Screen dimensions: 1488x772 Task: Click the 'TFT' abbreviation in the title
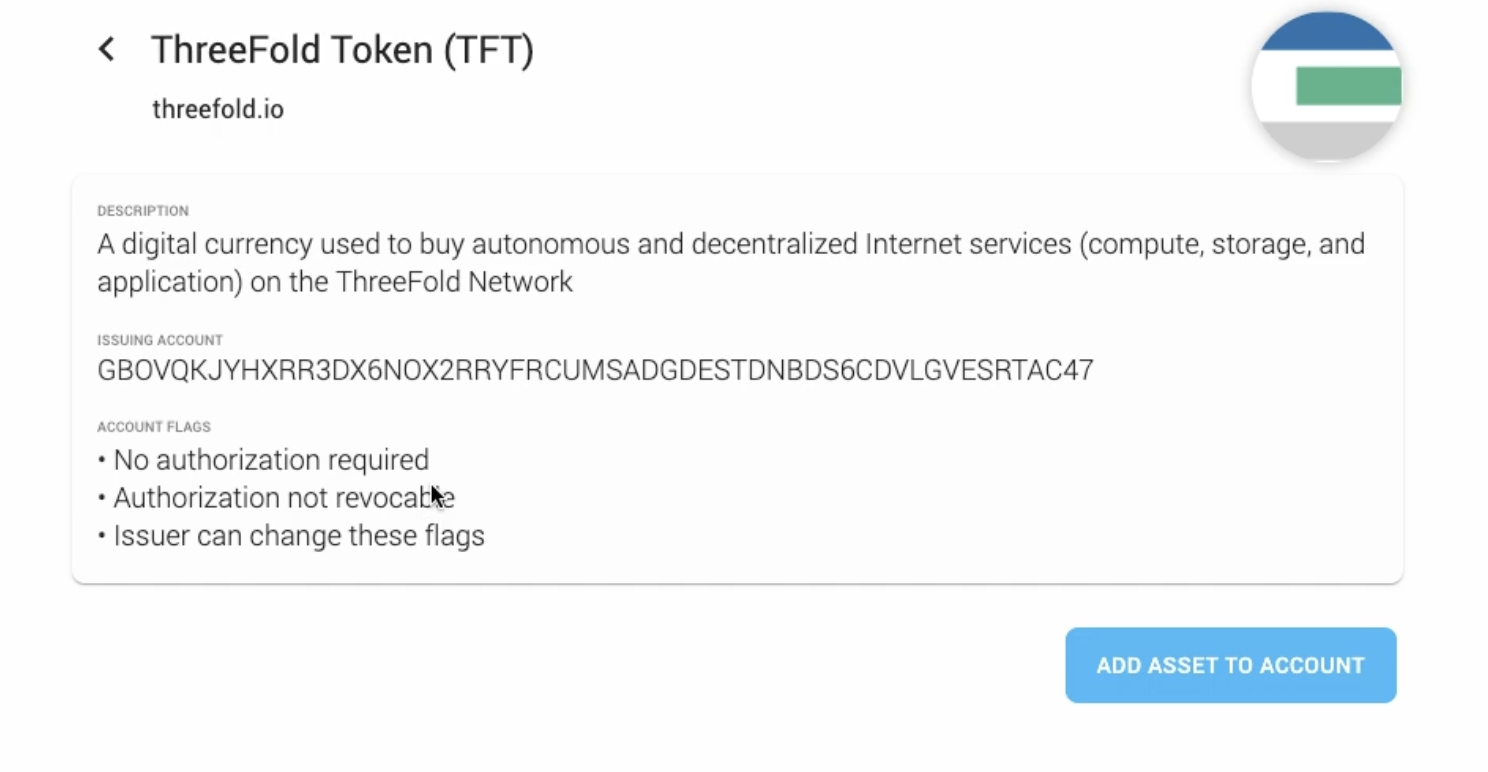point(489,50)
